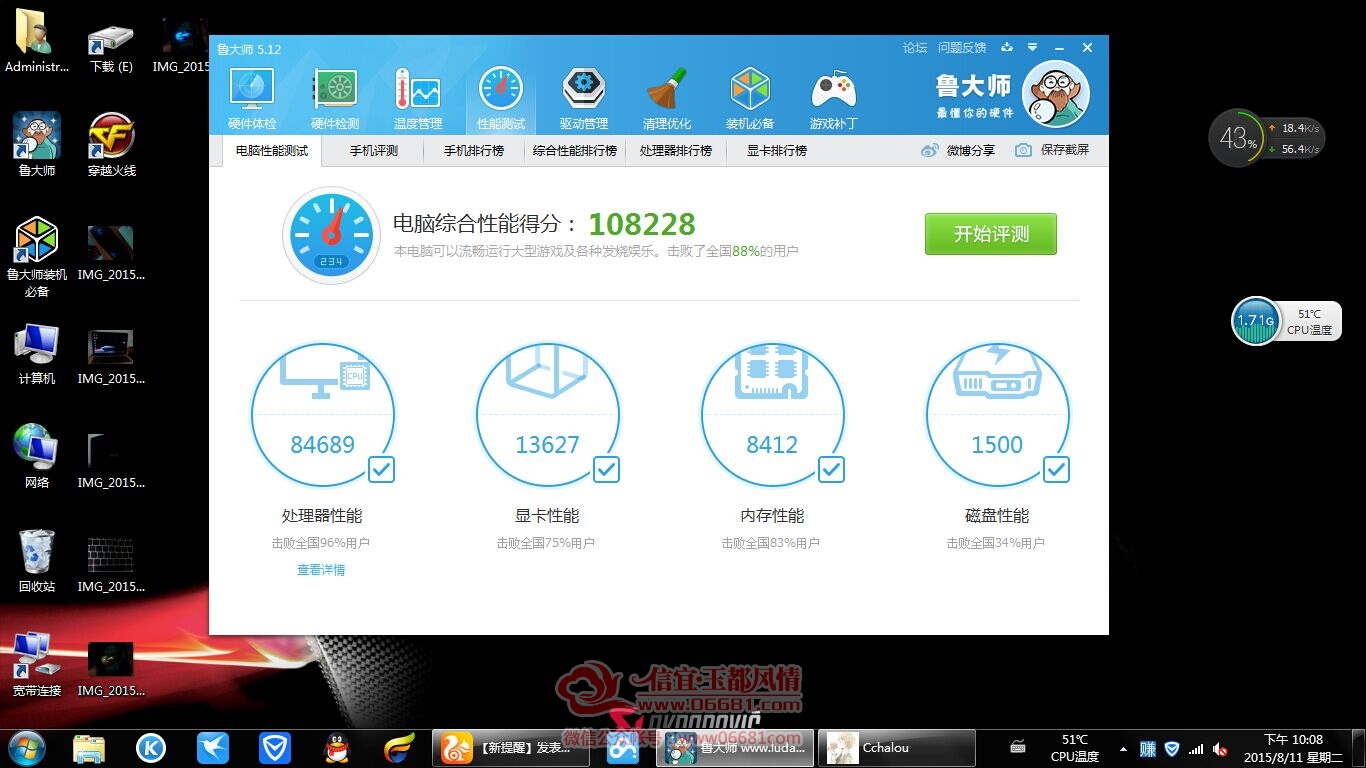The image size is (1366, 768).
Task: Open the 驱动管理 driver management module
Action: point(584,99)
